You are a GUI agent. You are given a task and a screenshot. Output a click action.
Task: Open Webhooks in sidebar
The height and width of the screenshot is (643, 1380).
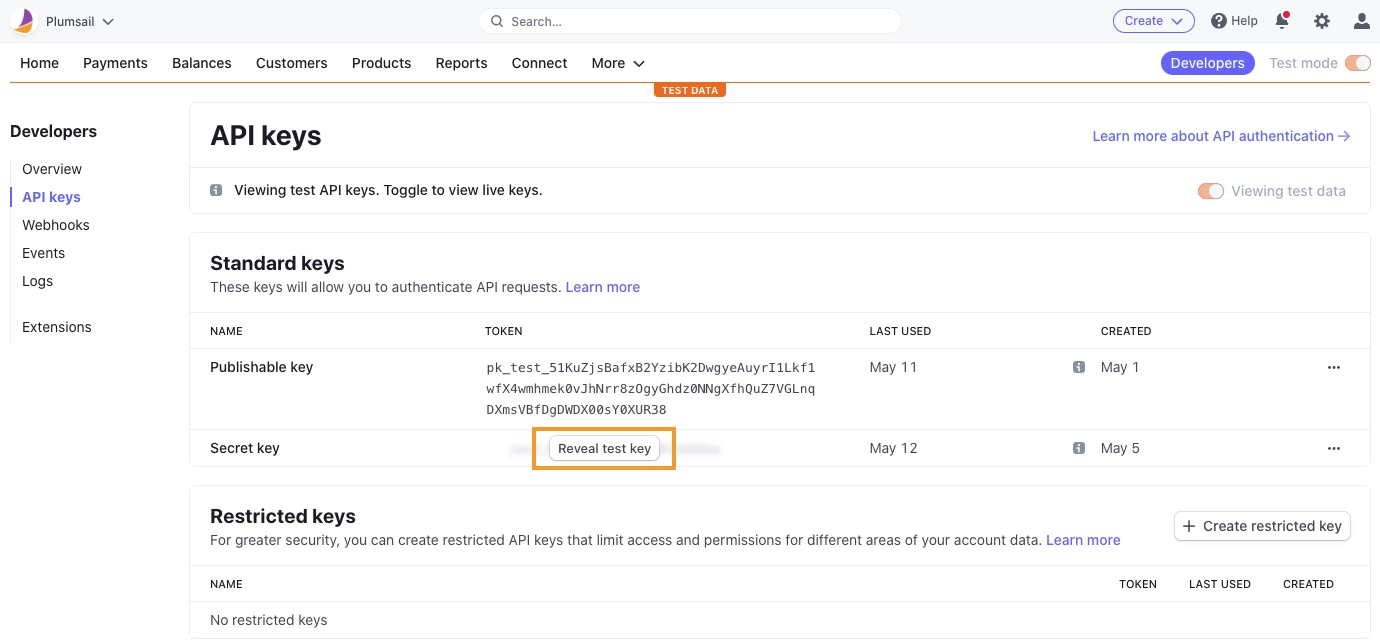click(56, 225)
